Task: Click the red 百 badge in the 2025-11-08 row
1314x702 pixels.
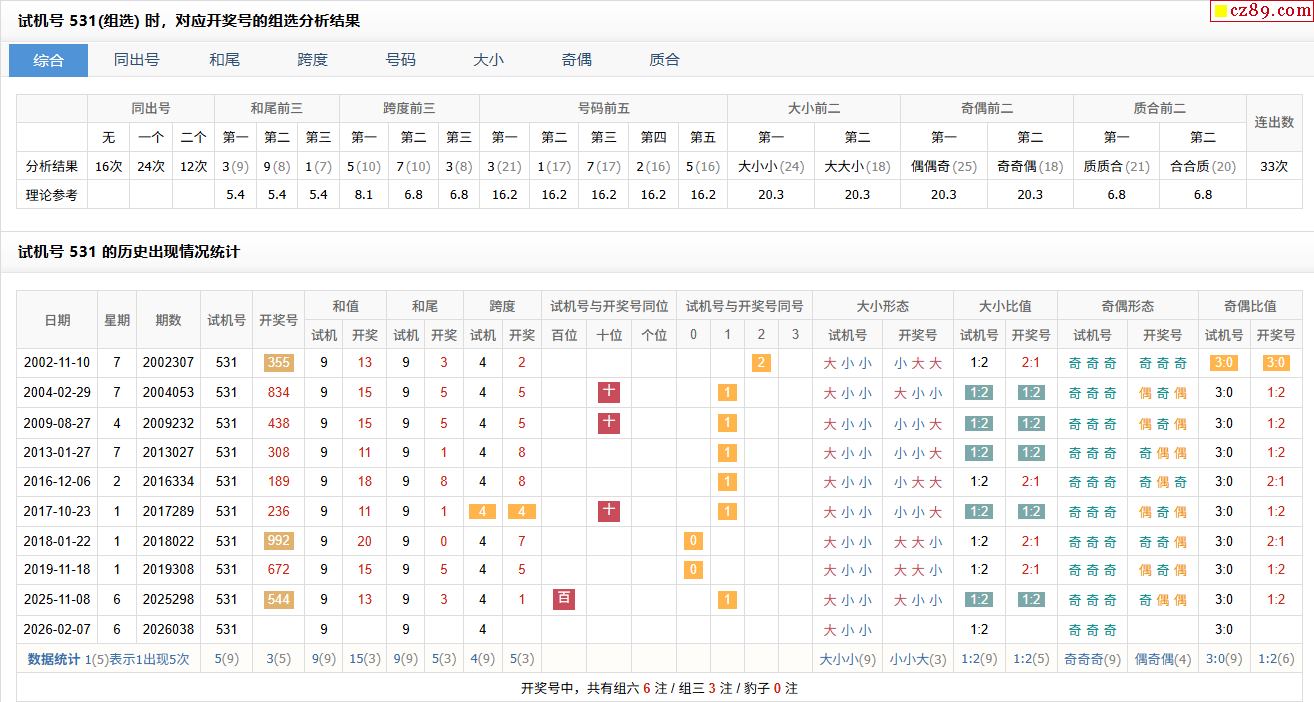Action: point(564,599)
